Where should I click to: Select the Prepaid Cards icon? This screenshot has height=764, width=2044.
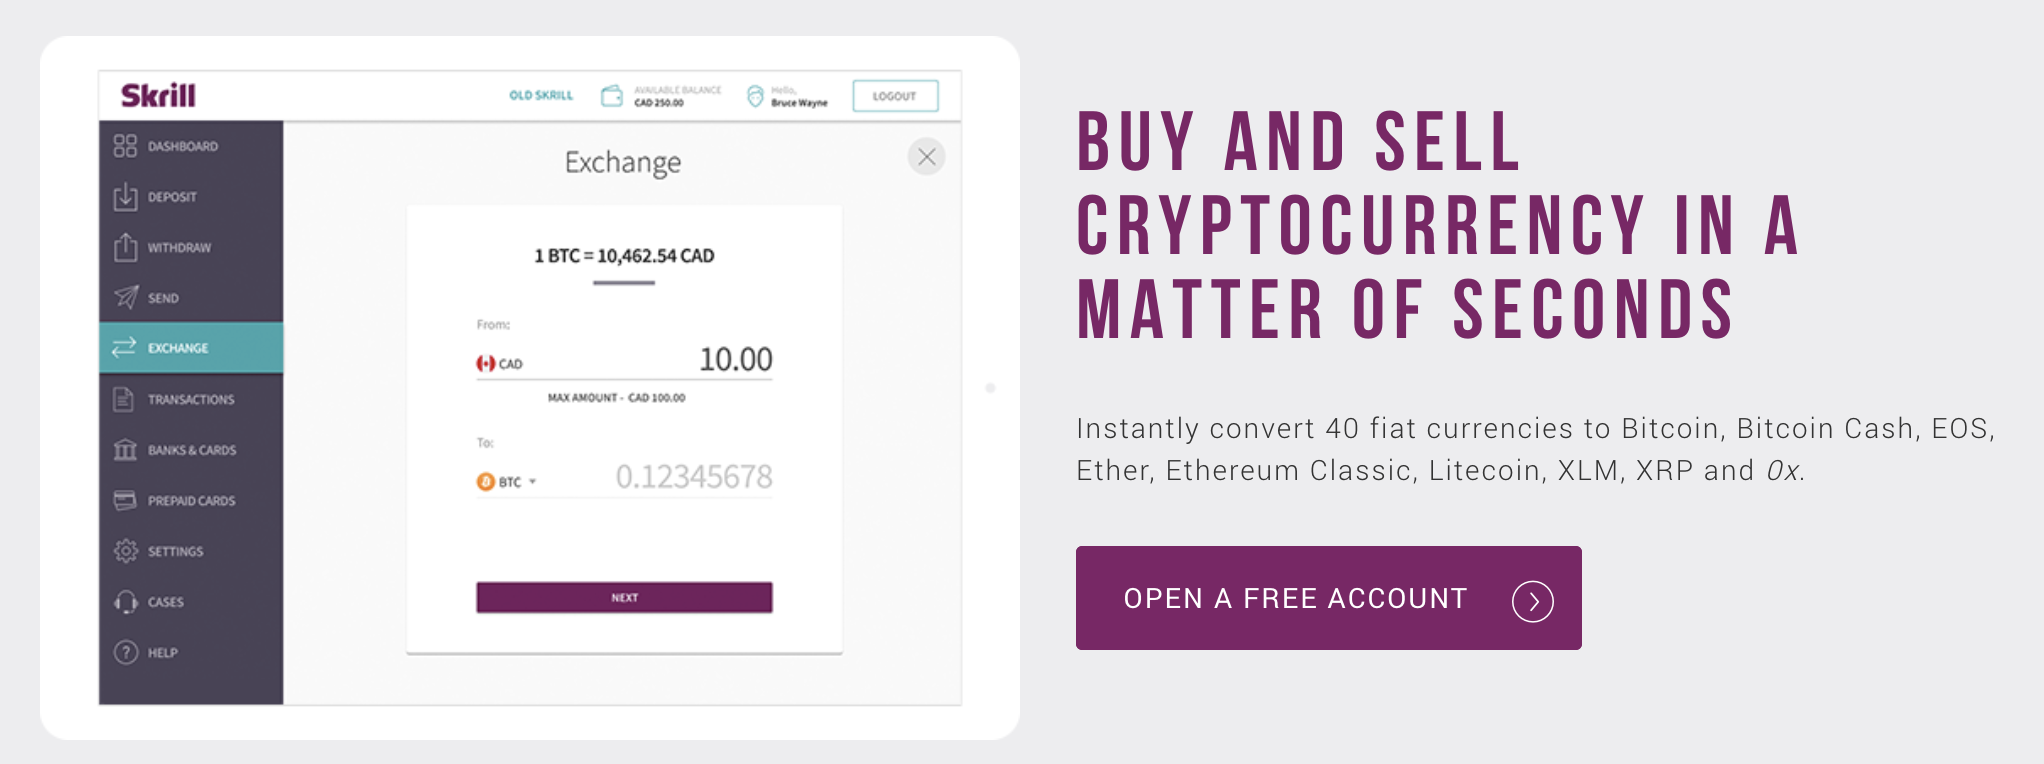(124, 500)
